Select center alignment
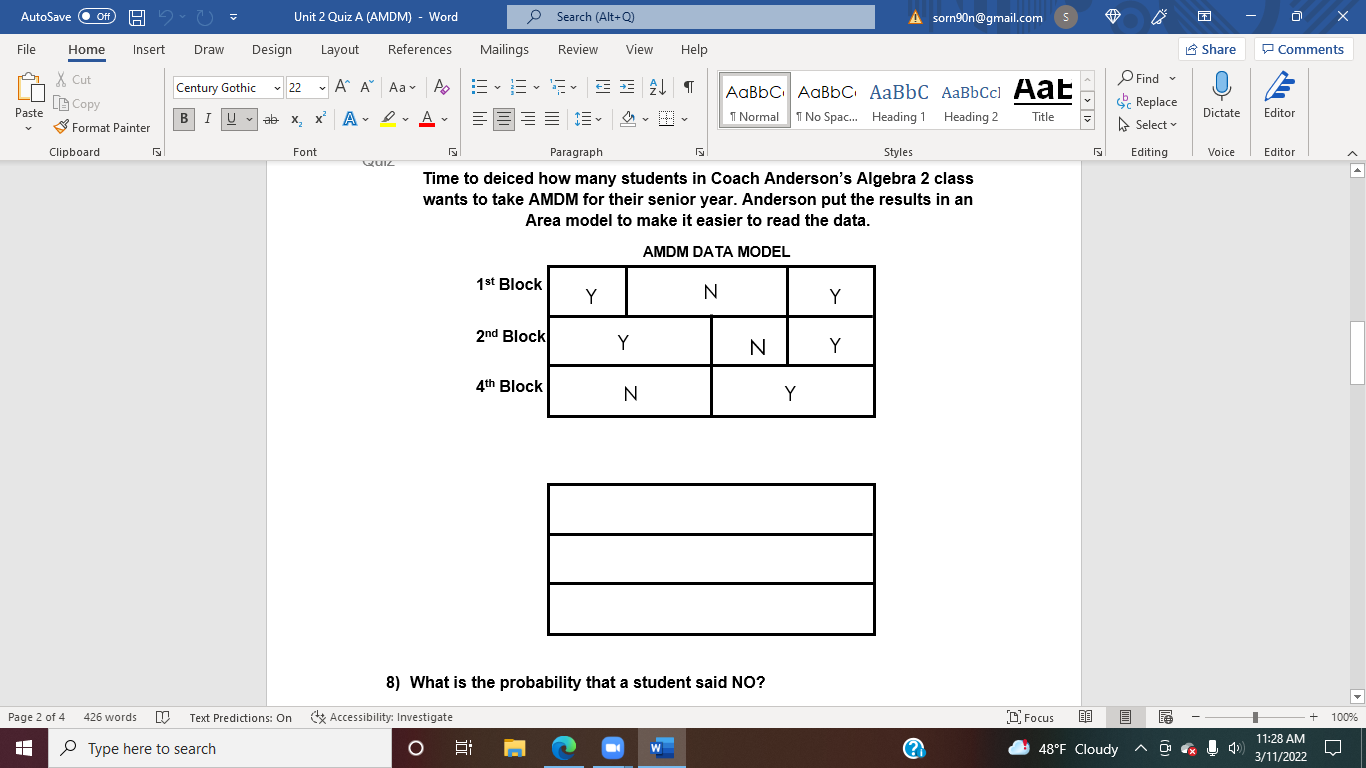This screenshot has width=1366, height=768. [505, 119]
